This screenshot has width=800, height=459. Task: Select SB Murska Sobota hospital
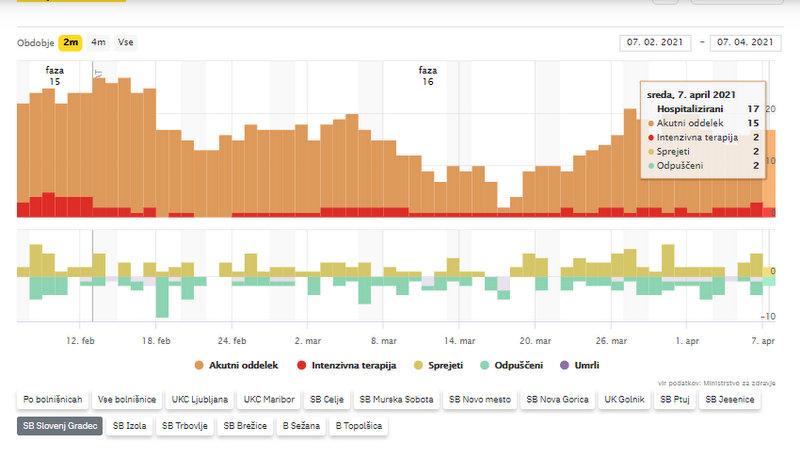(396, 400)
